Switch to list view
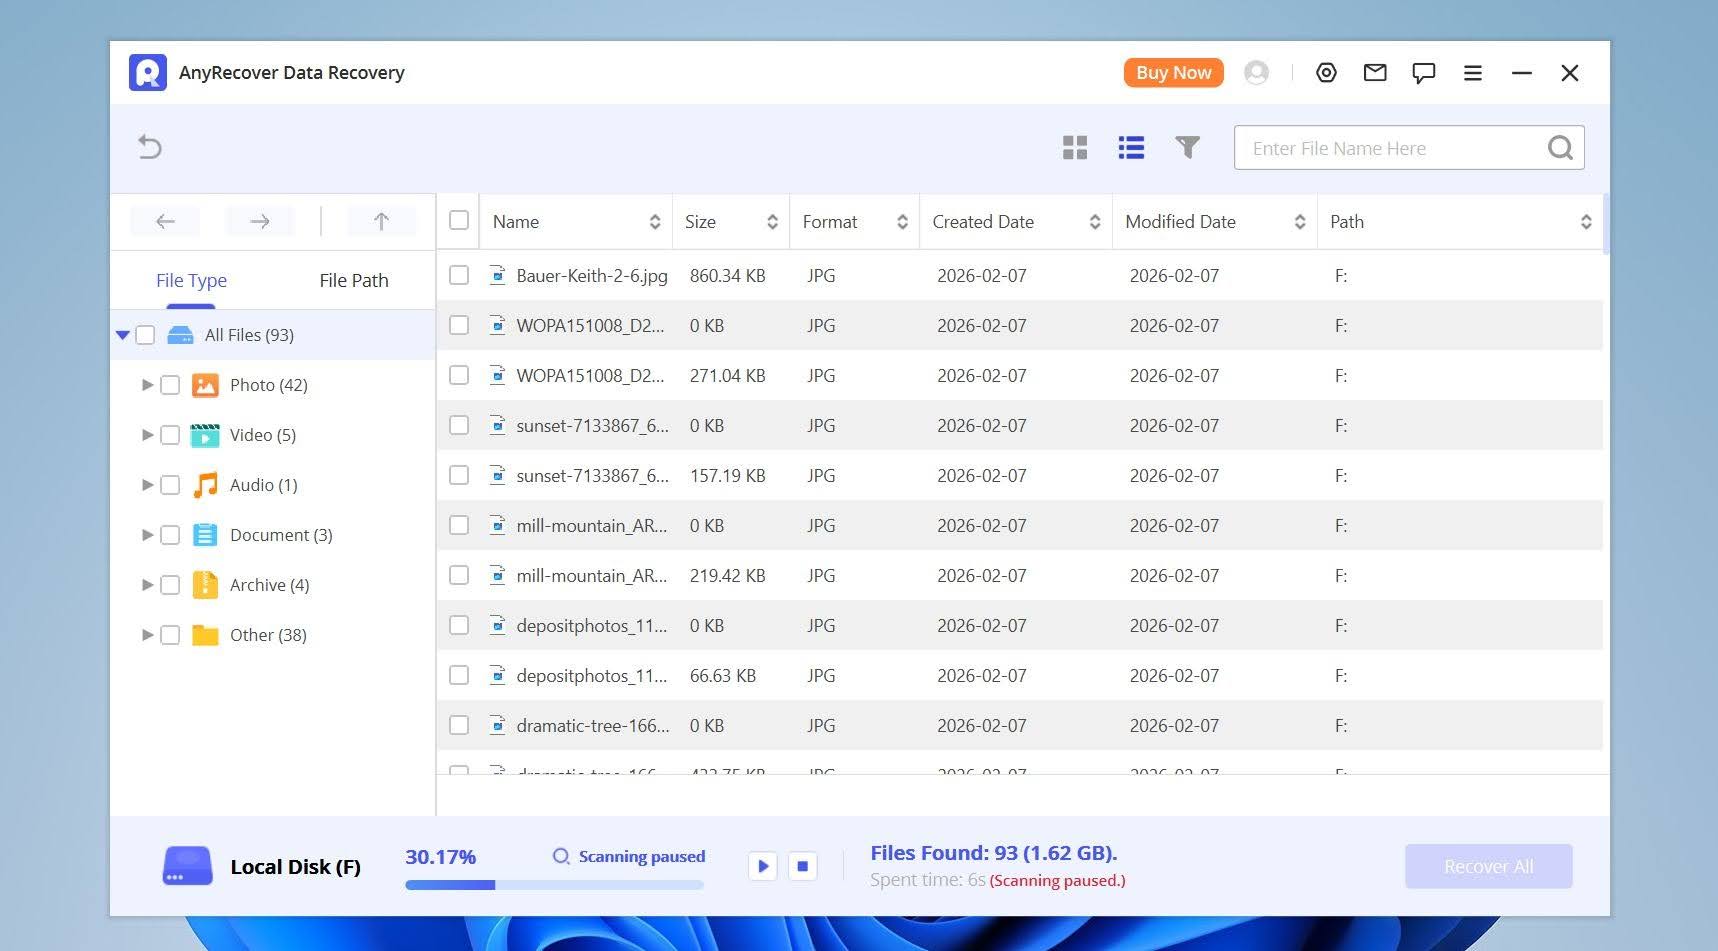Viewport: 1718px width, 951px height. pyautogui.click(x=1131, y=148)
